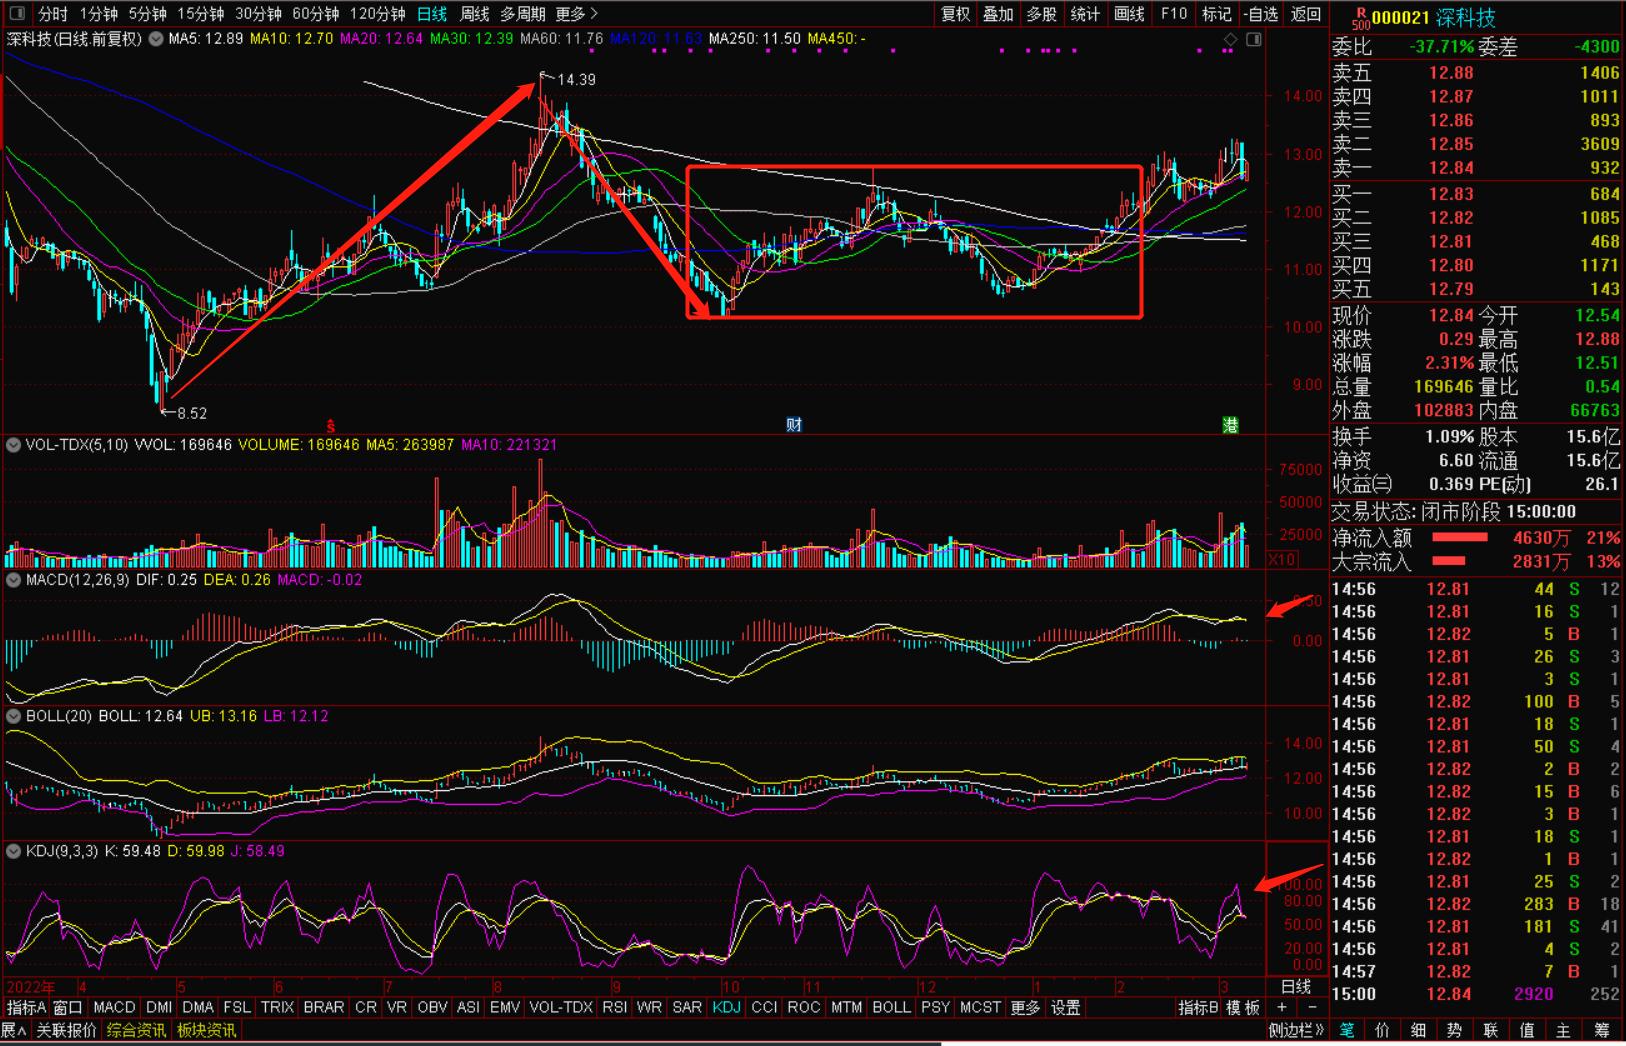This screenshot has width=1626, height=1046.
Task: Select the 5分钟 period tab
Action: [148, 14]
